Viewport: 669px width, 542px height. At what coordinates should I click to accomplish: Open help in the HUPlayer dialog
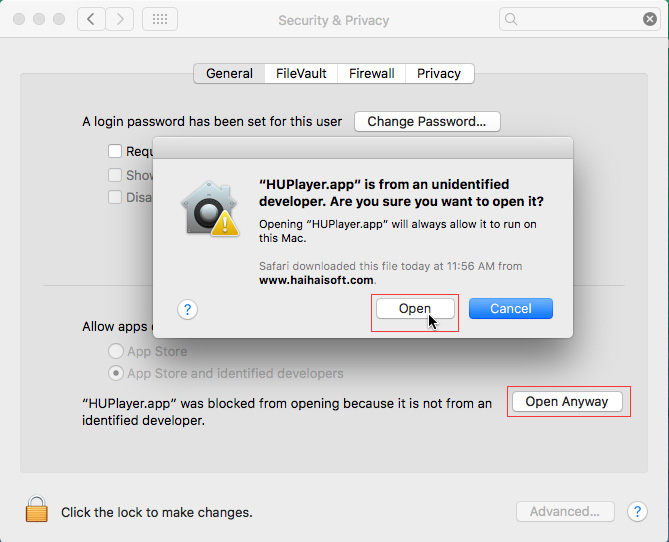(x=187, y=309)
